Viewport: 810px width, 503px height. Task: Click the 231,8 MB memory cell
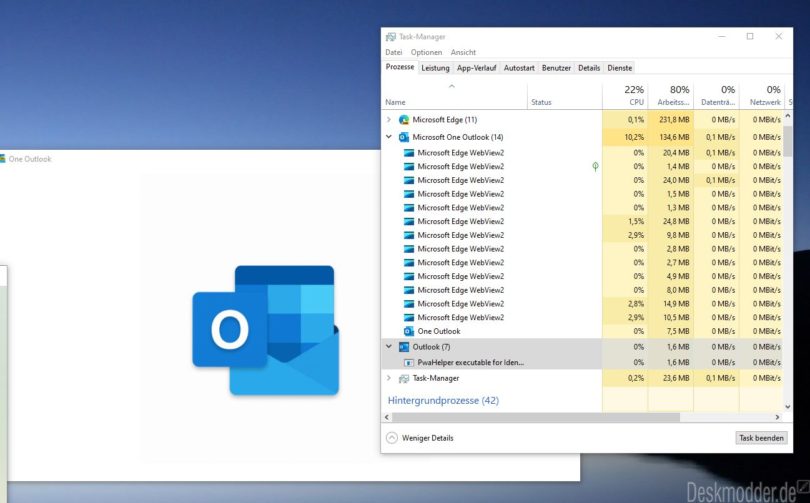[x=671, y=120]
